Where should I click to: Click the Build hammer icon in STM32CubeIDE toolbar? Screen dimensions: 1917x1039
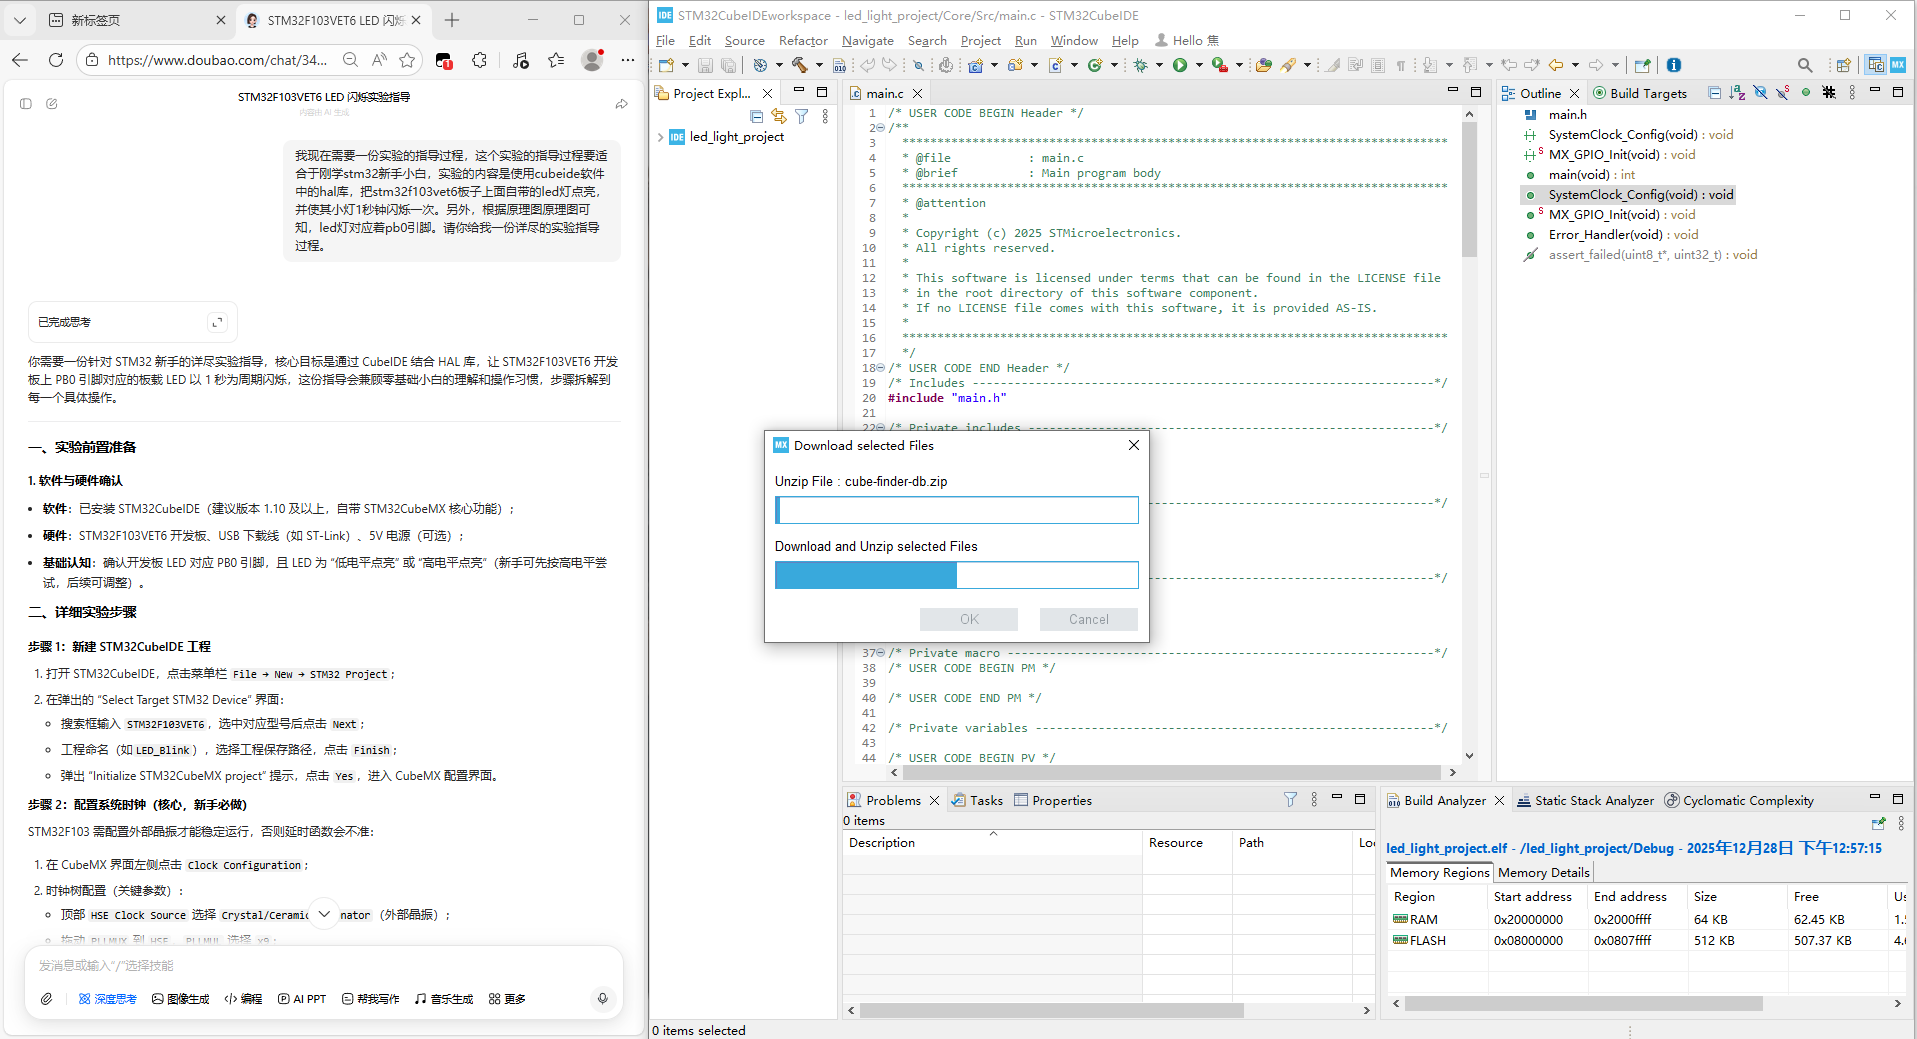pyautogui.click(x=799, y=65)
